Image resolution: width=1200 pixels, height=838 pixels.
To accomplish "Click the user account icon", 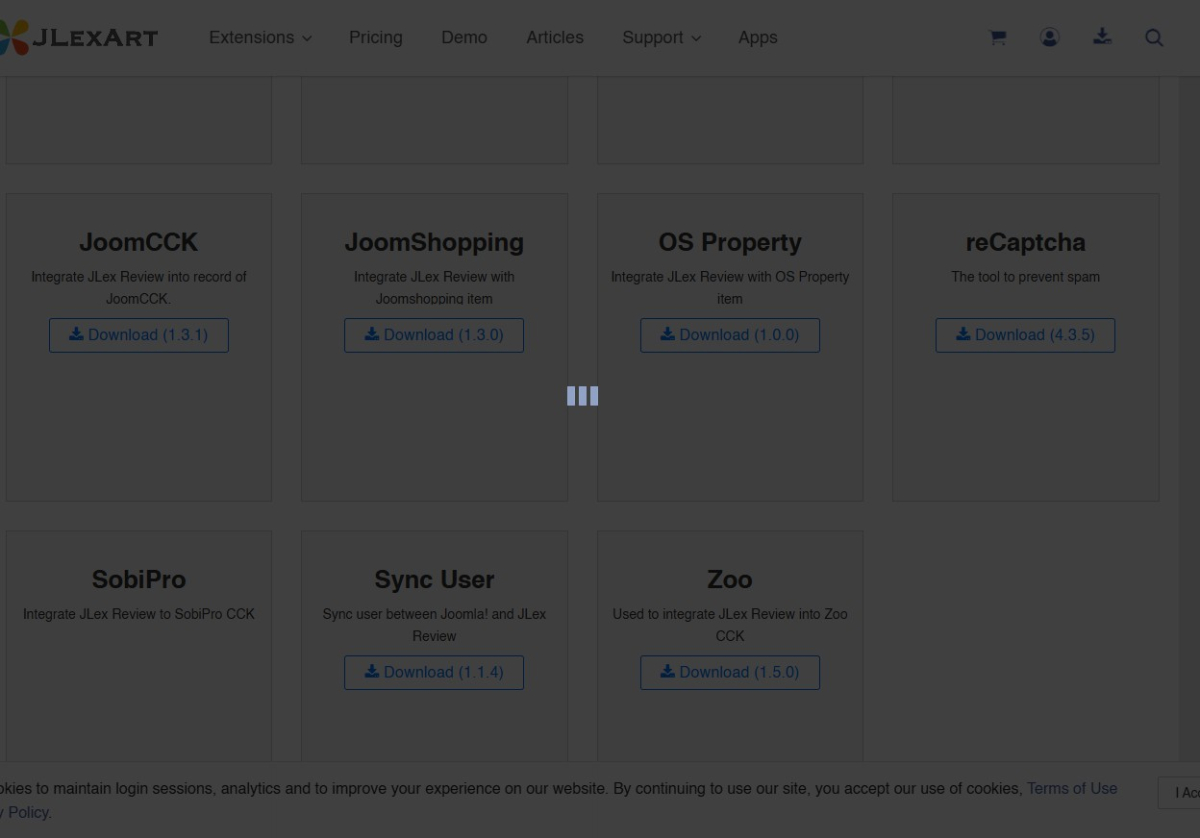I will [x=1049, y=38].
